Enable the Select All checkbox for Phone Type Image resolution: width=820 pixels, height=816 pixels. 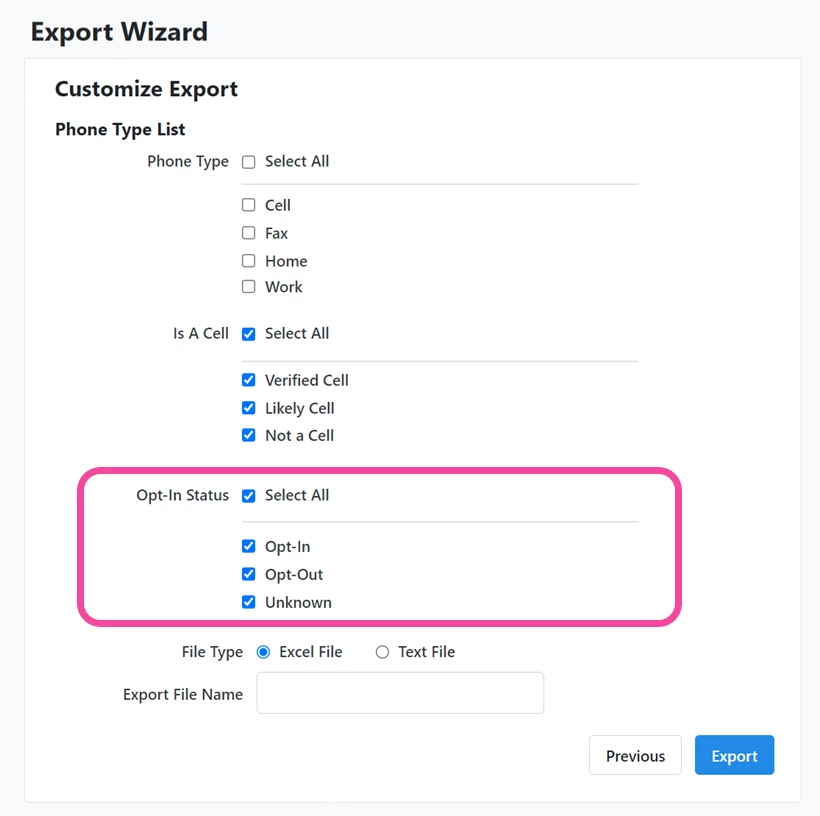tap(248, 161)
